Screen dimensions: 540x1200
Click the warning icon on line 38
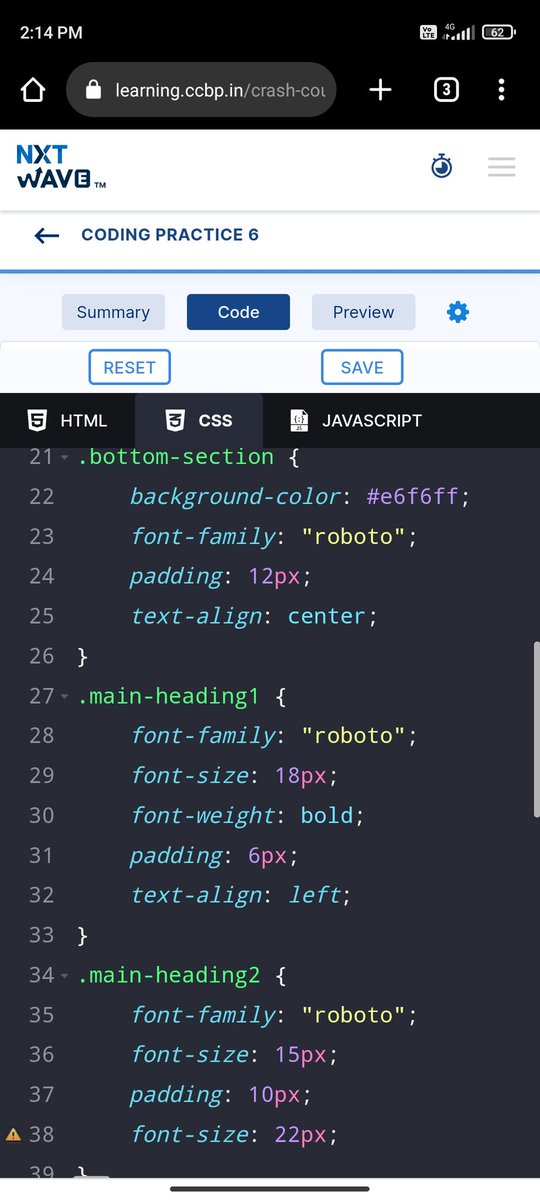[13, 1135]
